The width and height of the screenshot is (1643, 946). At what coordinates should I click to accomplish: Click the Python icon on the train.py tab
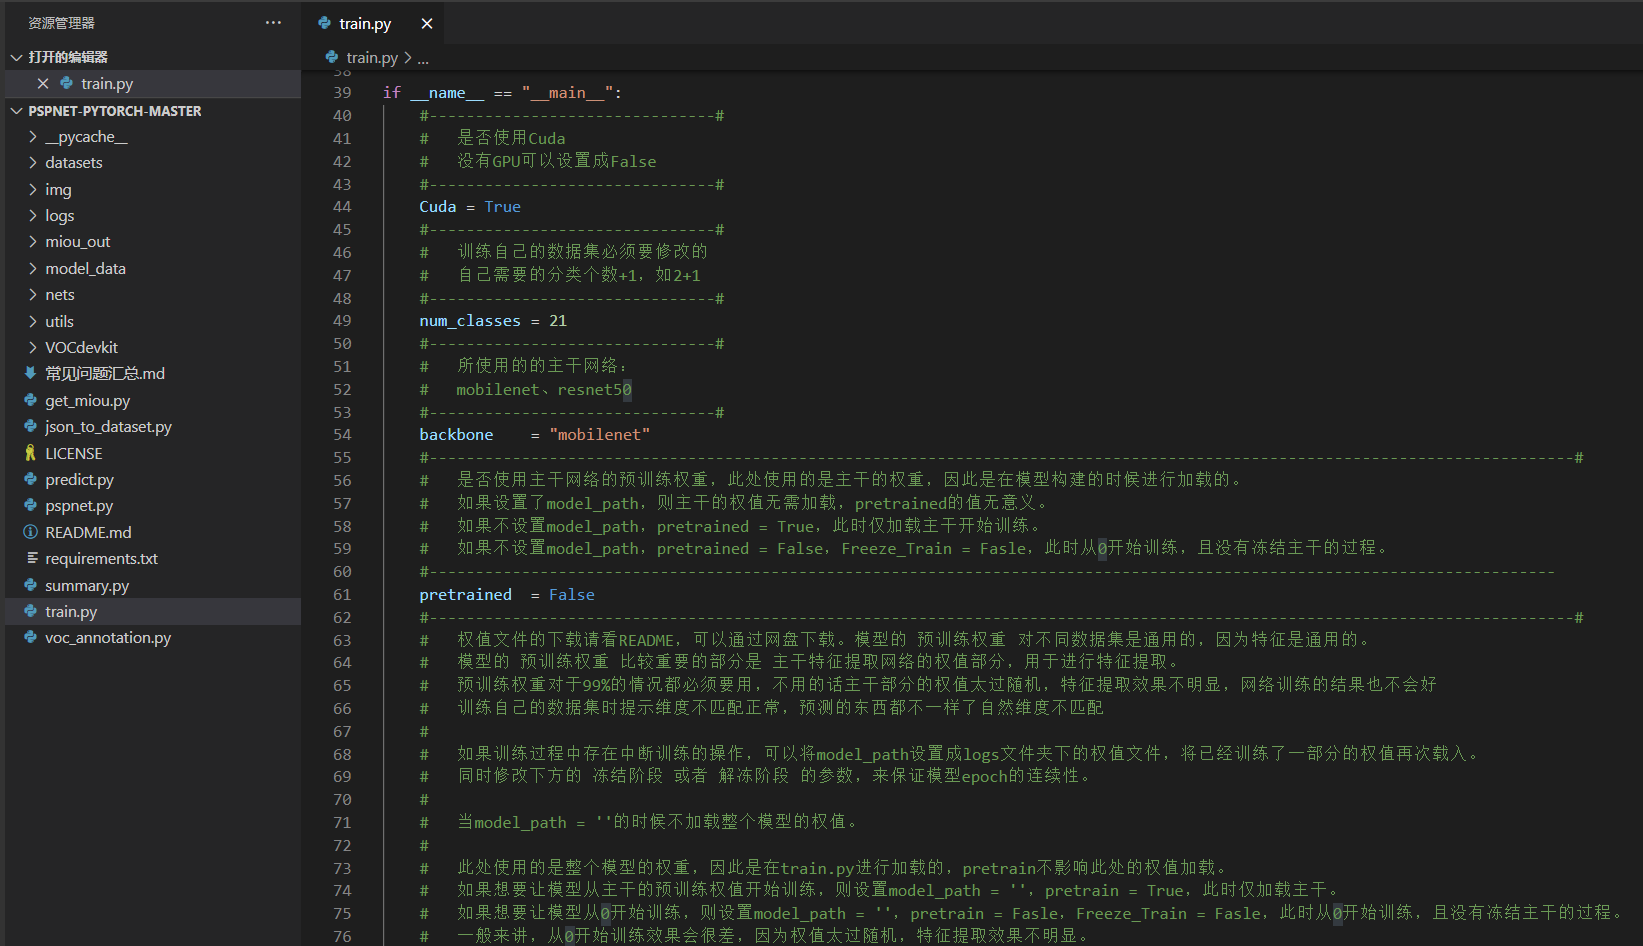pyautogui.click(x=323, y=22)
